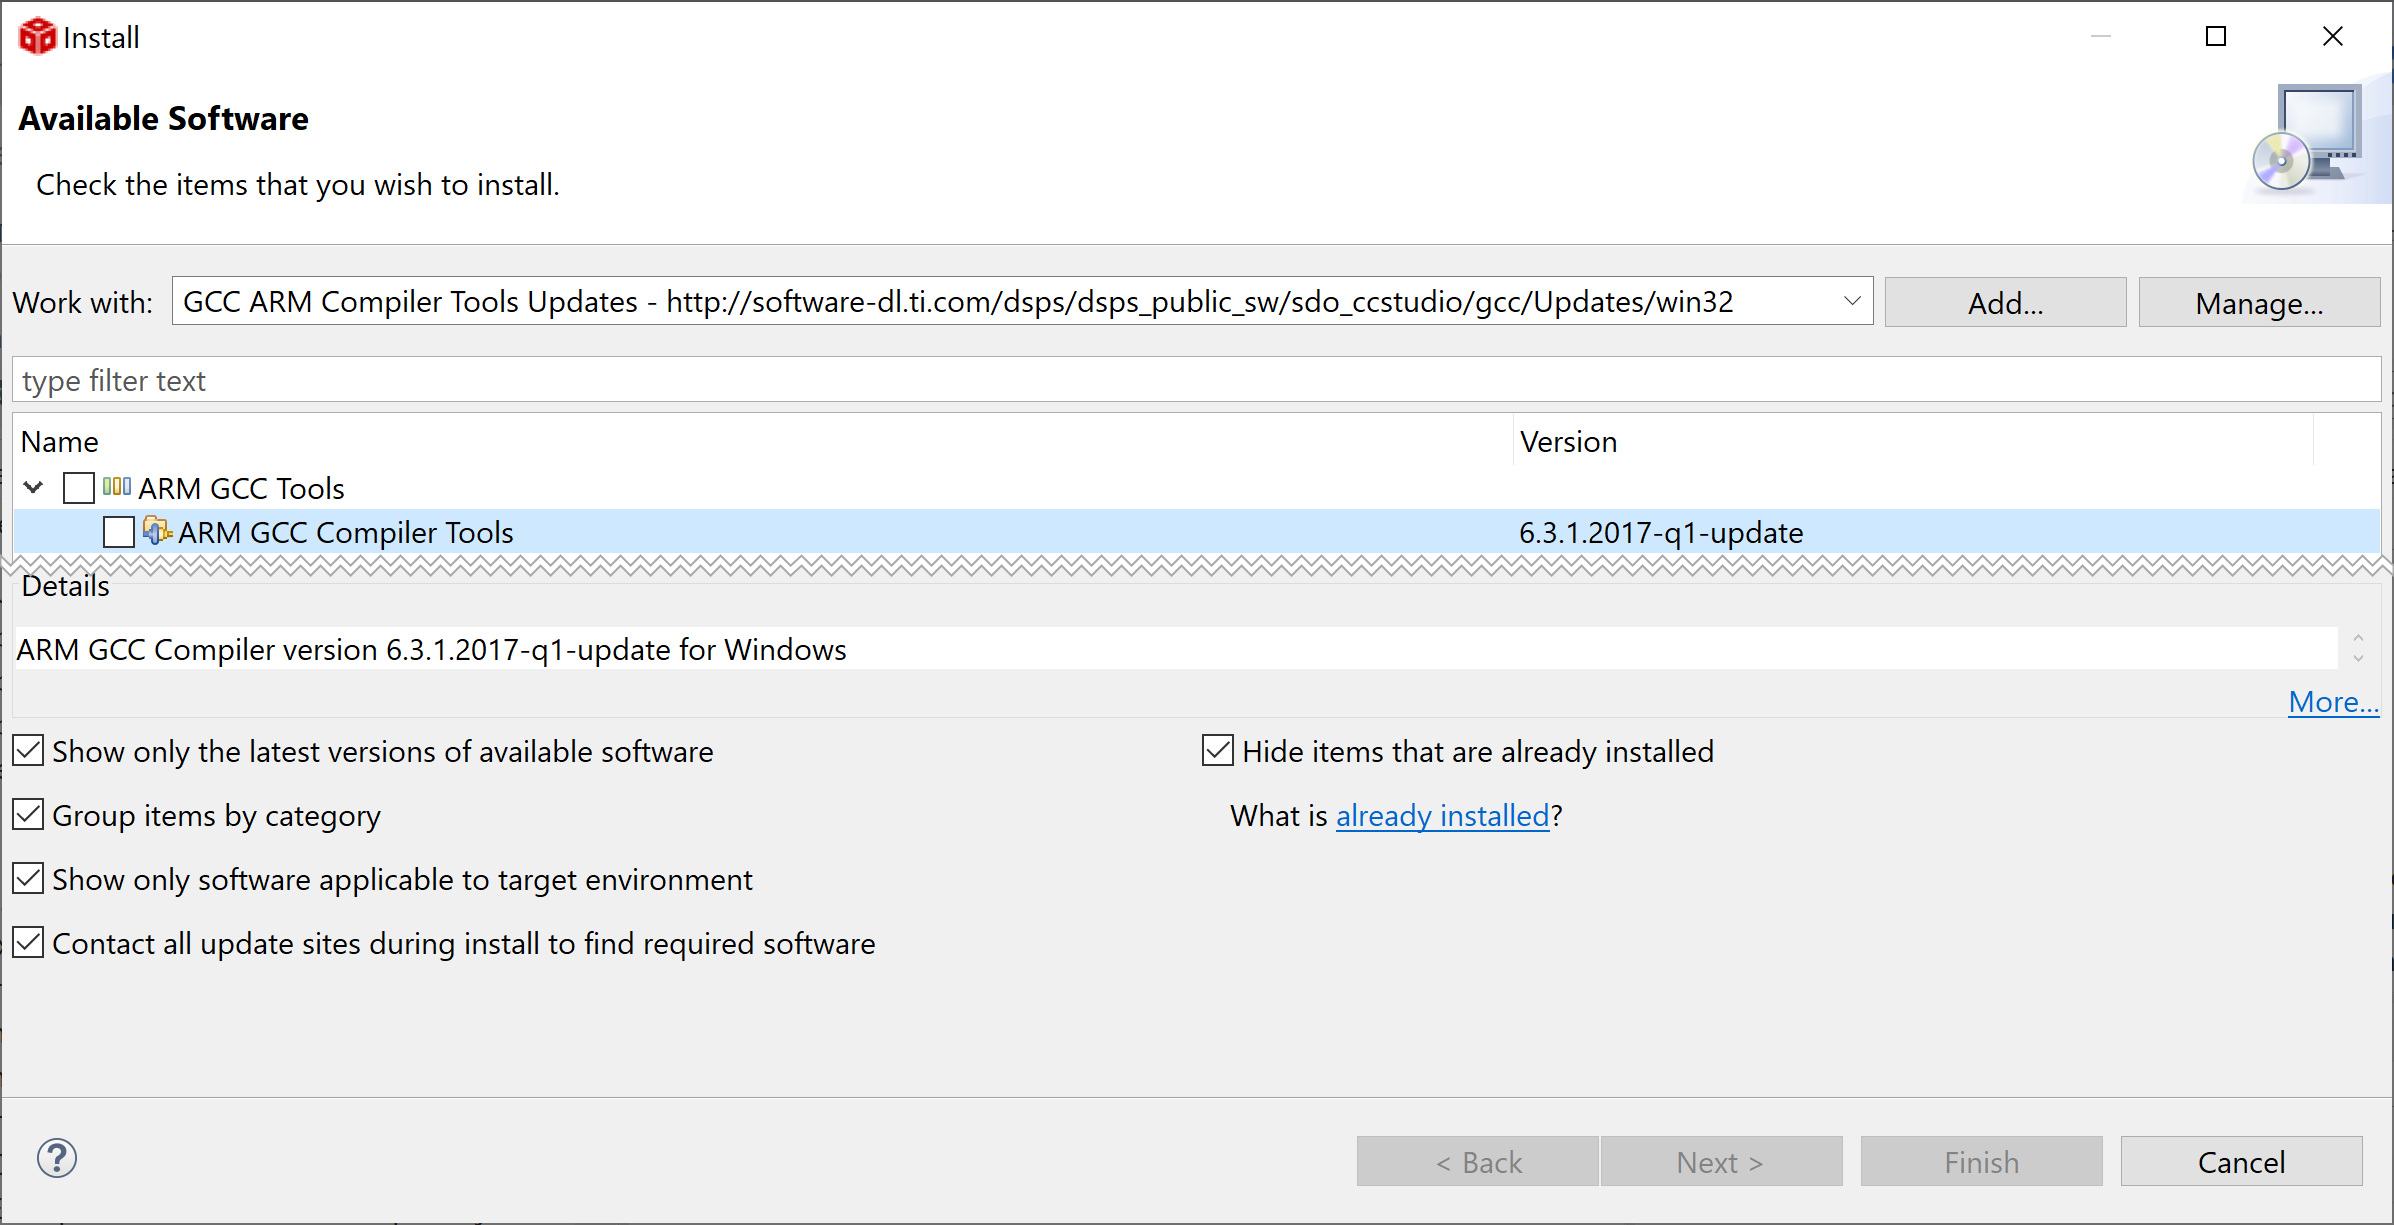Toggle Show only software applicable to target environment
This screenshot has width=2394, height=1225.
point(28,879)
